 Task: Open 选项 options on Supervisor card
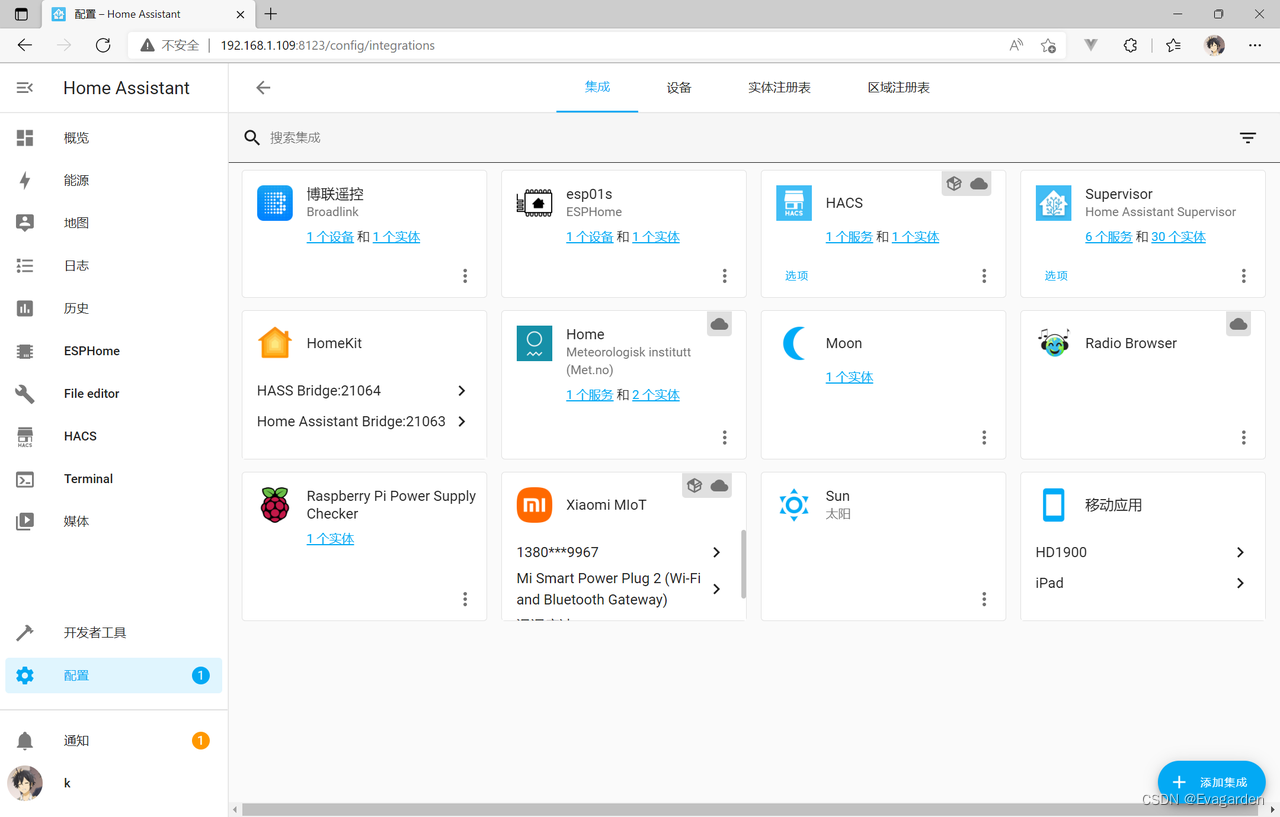pos(1056,276)
